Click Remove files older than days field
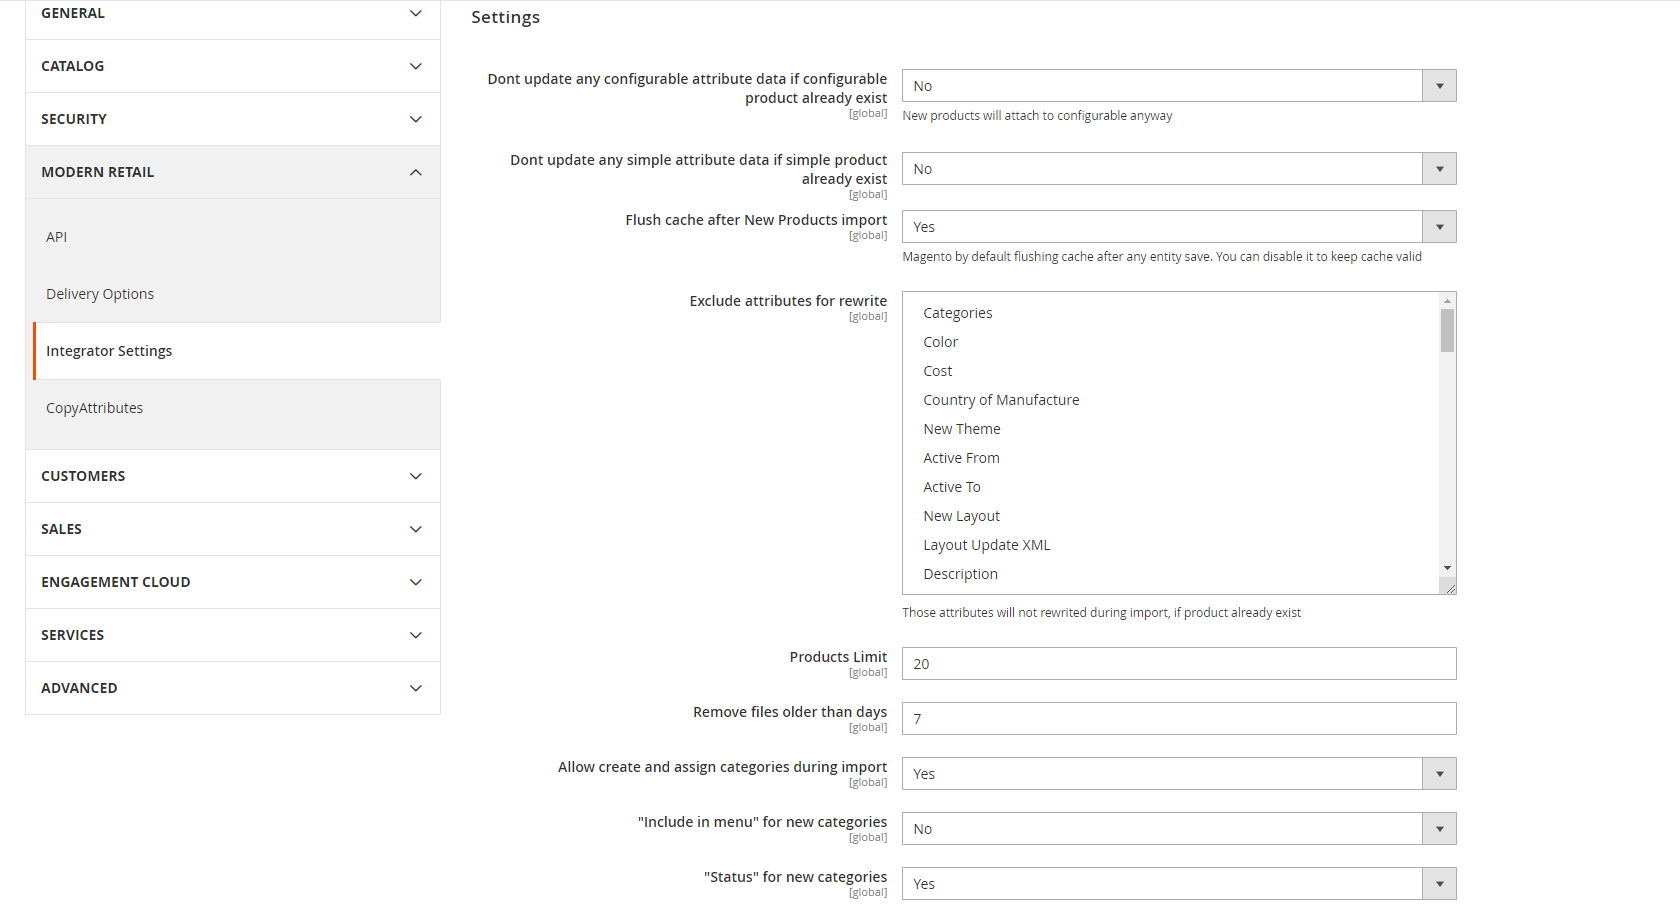This screenshot has width=1680, height=908. (1179, 719)
